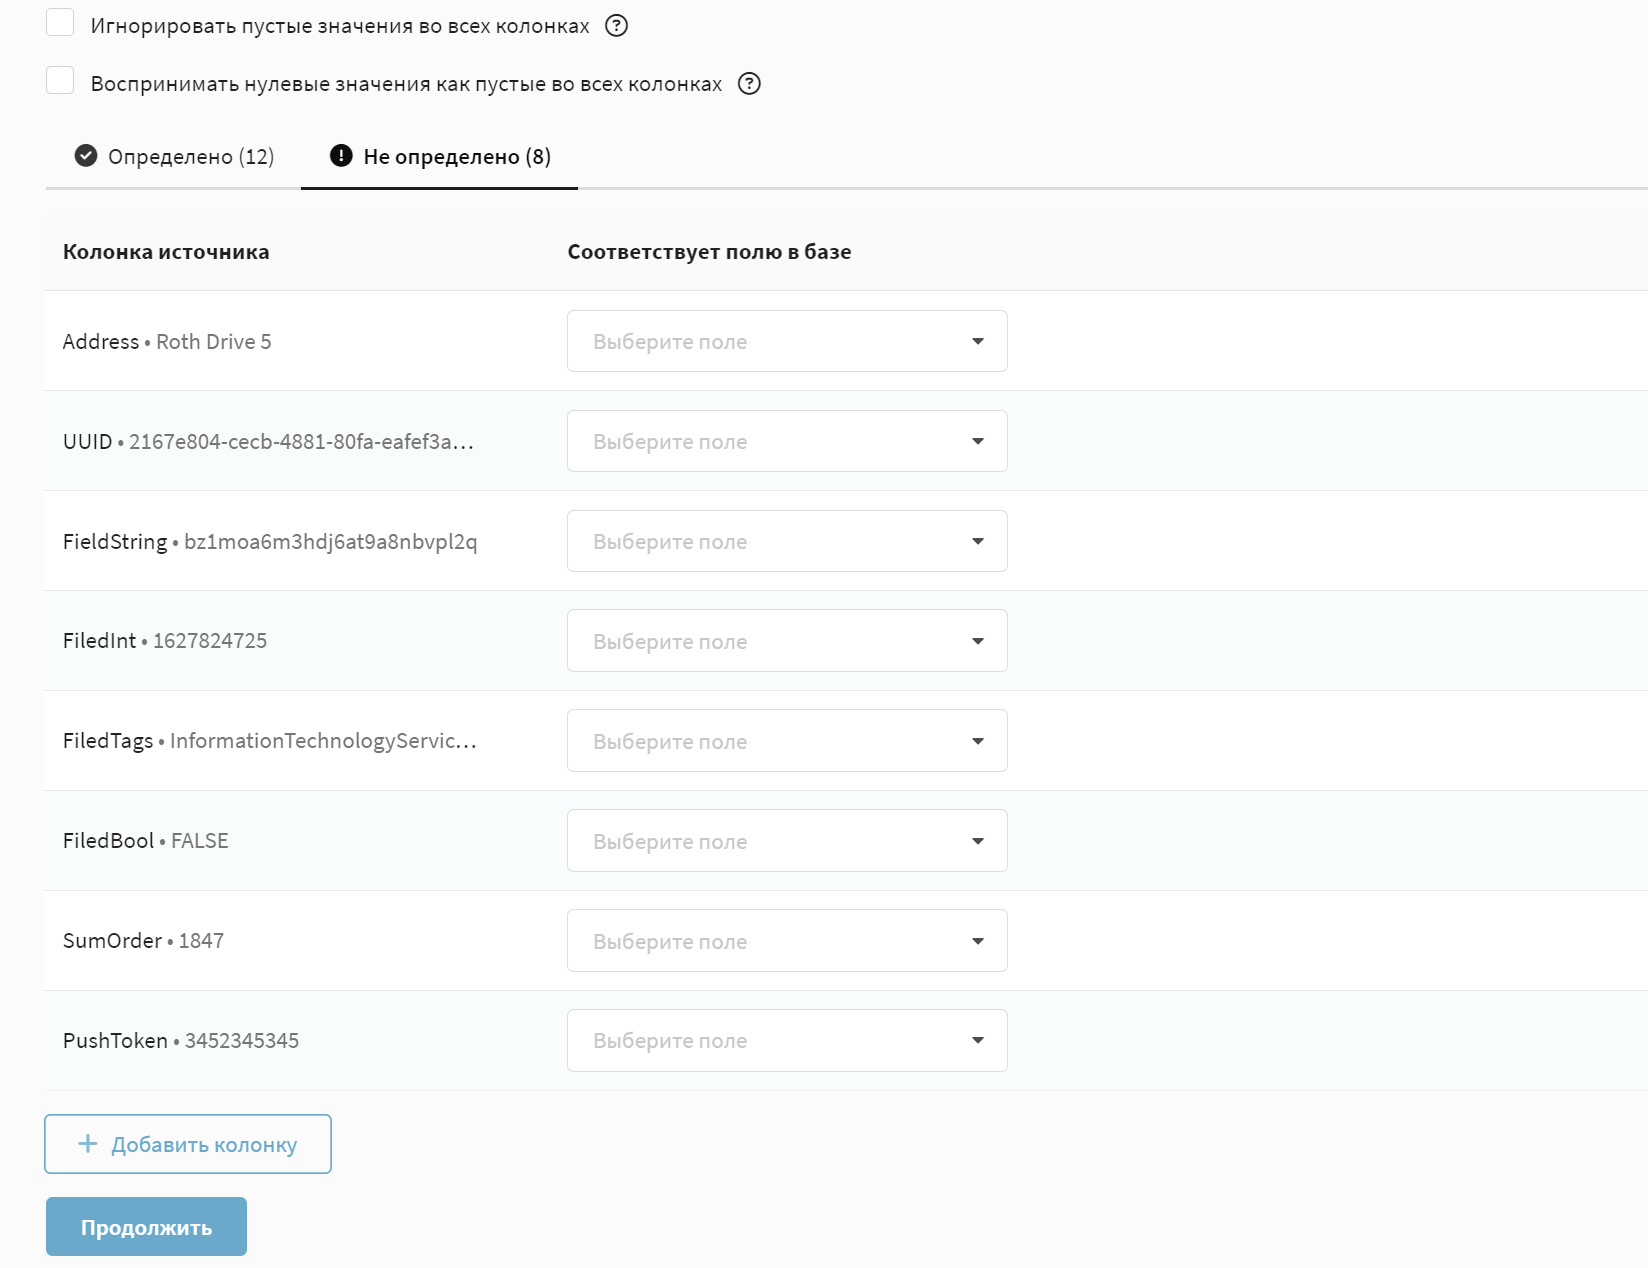The height and width of the screenshot is (1268, 1648).
Task: Open field dropdown for FiledTags row
Action: [x=787, y=741]
